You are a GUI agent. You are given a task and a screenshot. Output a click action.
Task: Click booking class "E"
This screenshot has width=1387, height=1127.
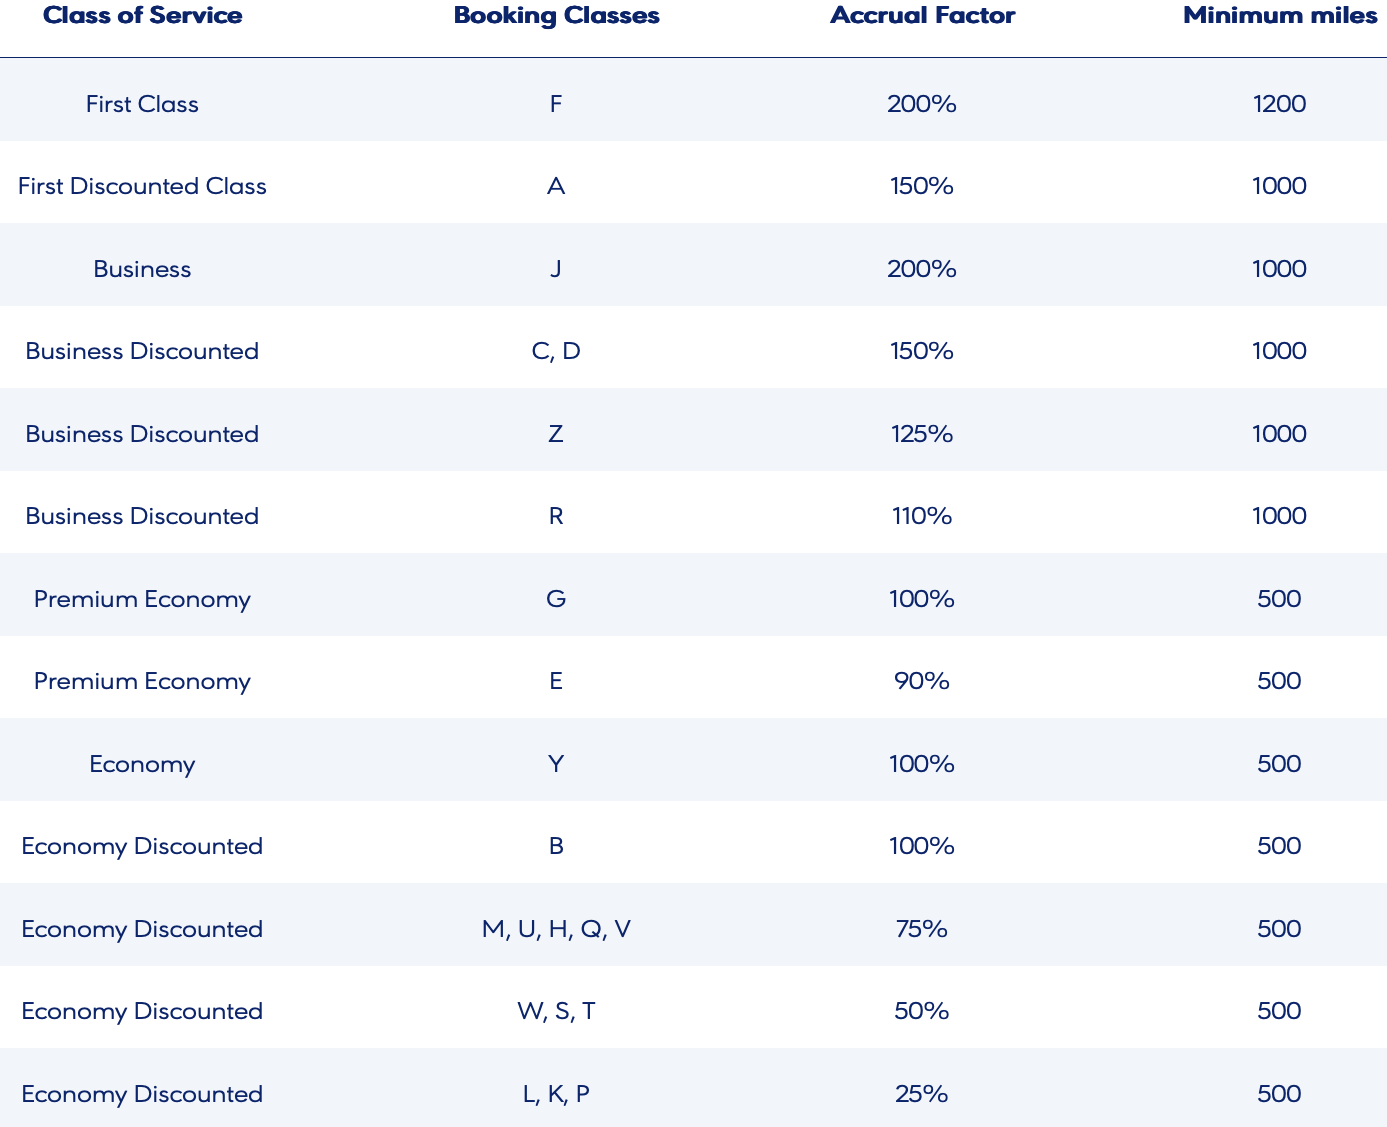click(556, 681)
